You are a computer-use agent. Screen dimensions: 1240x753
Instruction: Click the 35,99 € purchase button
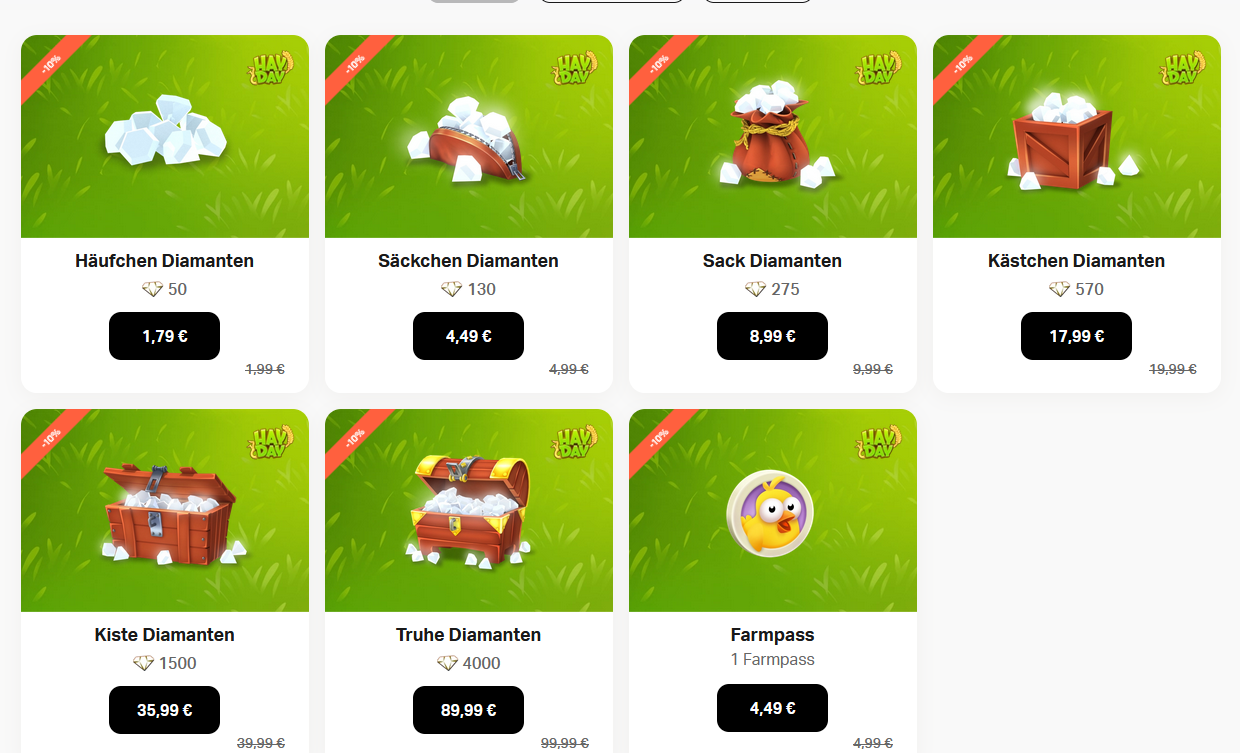164,710
